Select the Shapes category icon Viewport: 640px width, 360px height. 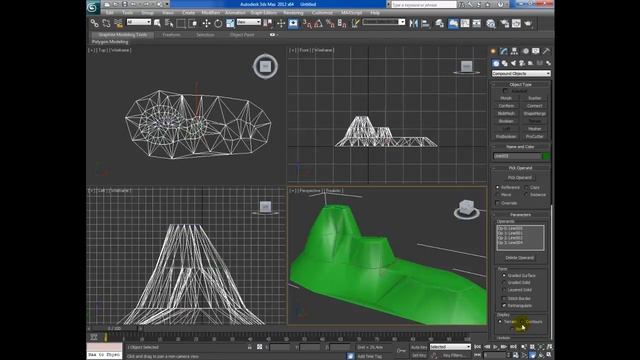(504, 63)
